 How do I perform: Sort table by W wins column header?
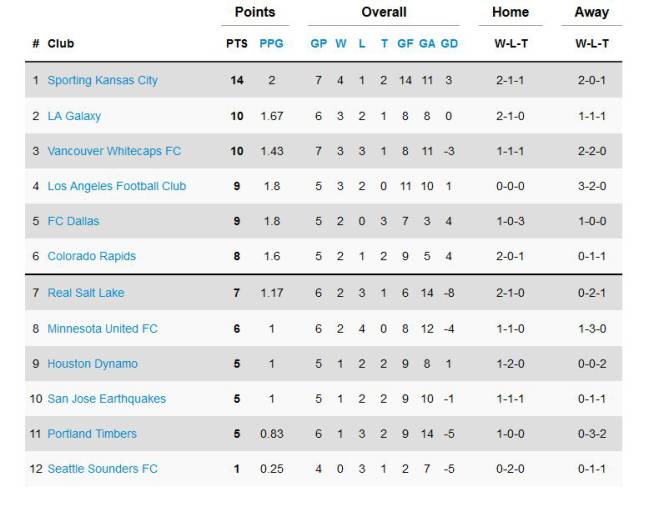pyautogui.click(x=341, y=43)
